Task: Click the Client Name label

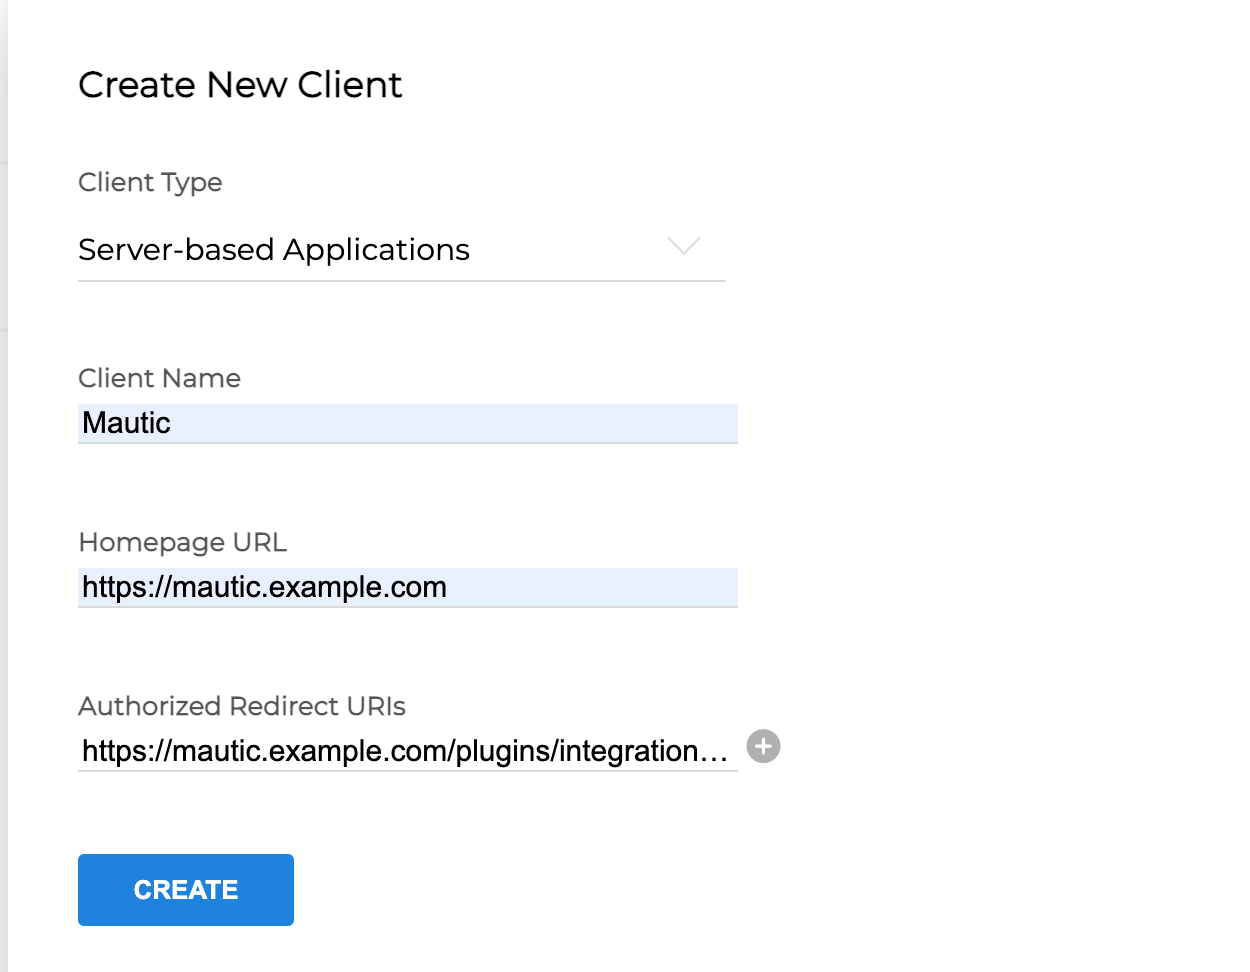Action: (159, 378)
